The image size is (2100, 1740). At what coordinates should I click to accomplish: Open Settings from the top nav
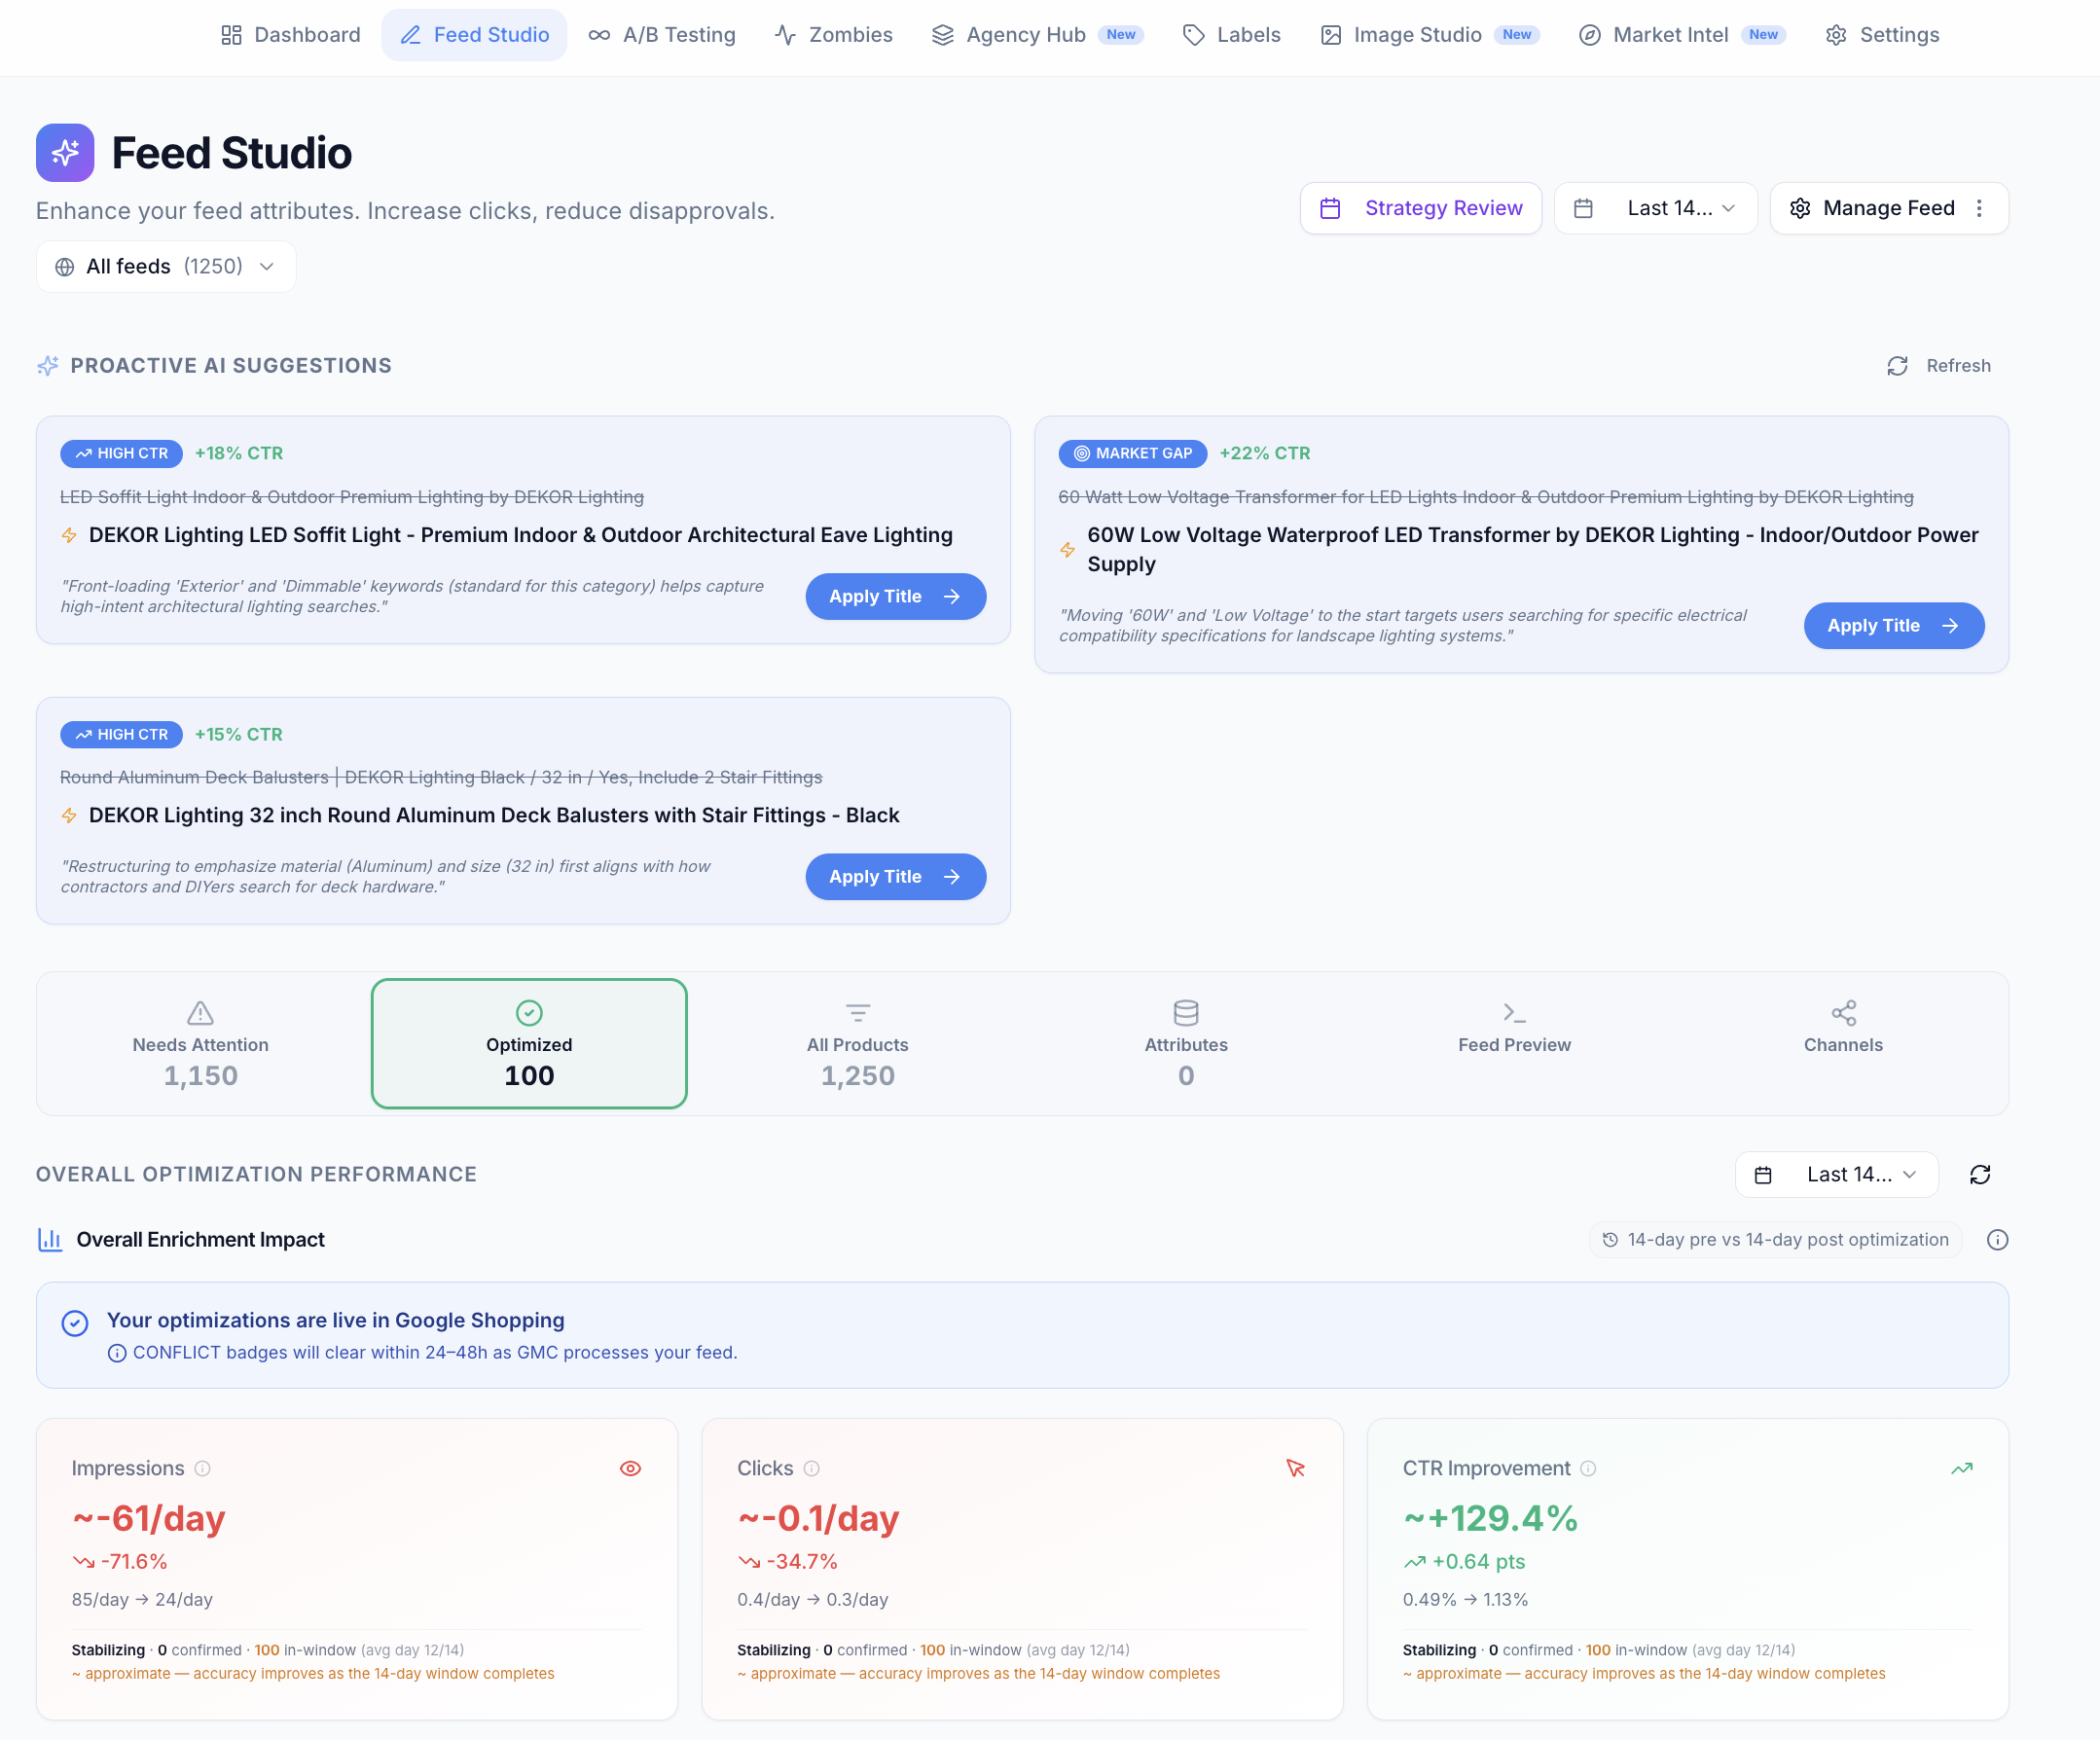[1882, 35]
